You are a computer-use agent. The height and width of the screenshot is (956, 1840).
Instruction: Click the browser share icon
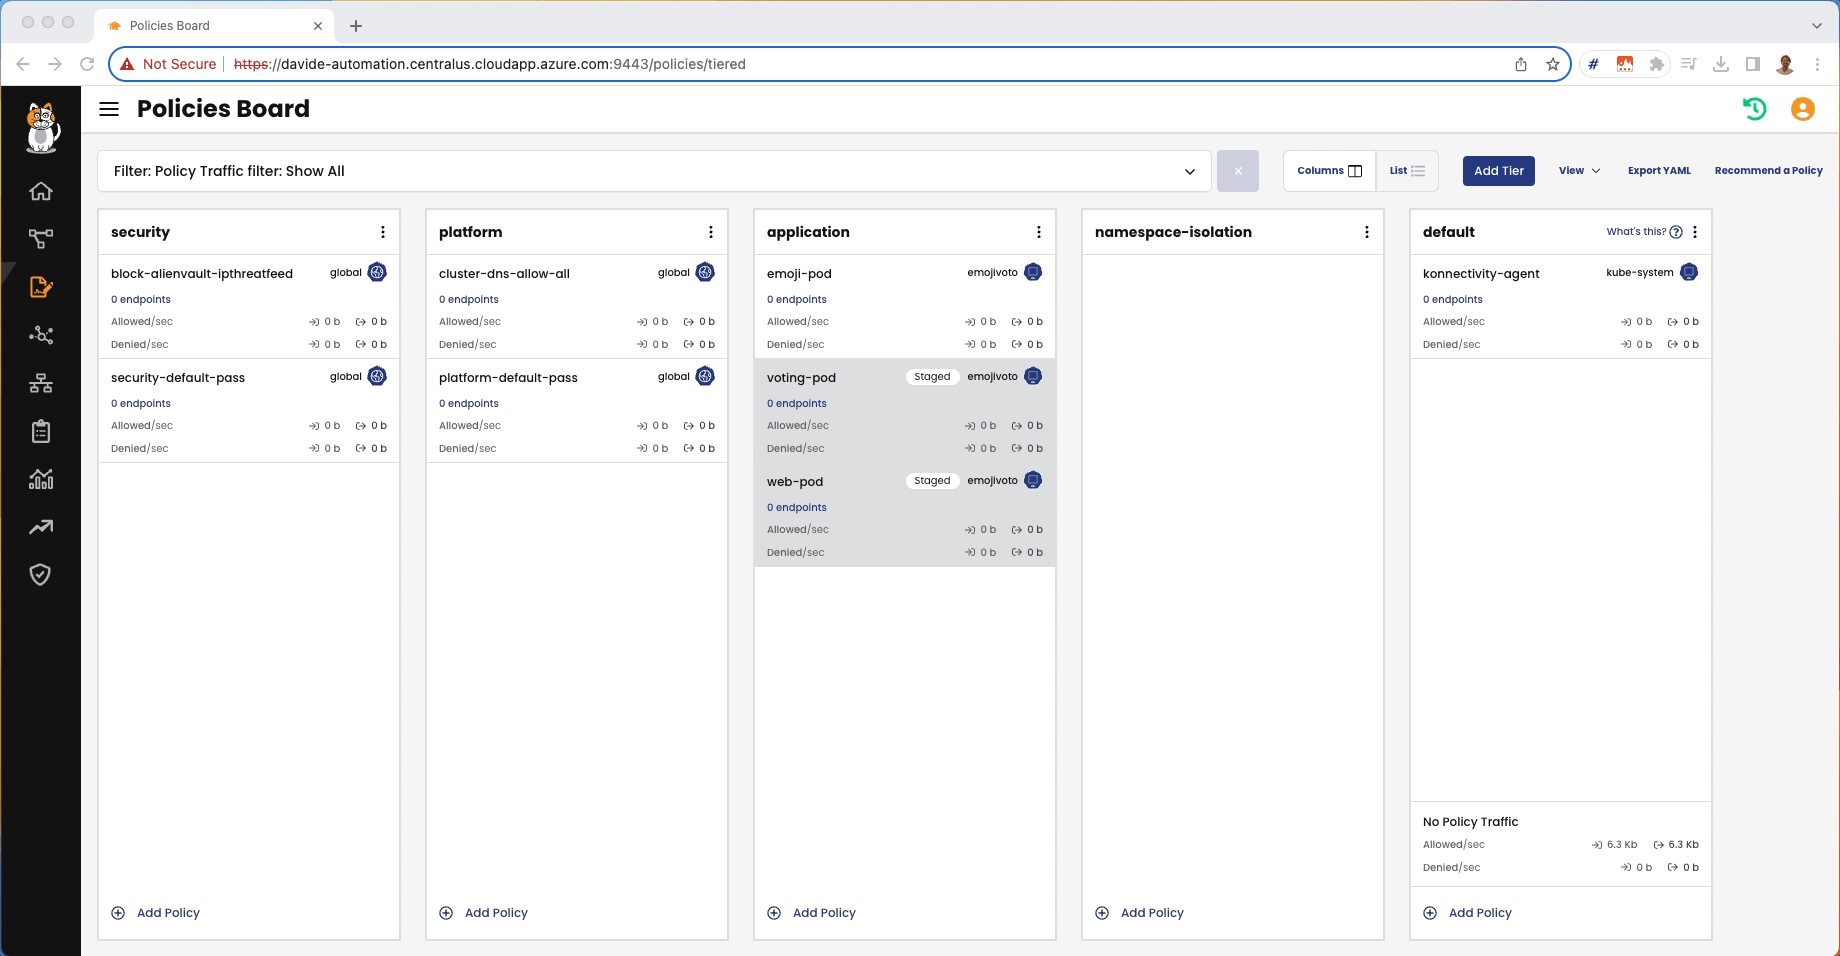pyautogui.click(x=1521, y=64)
